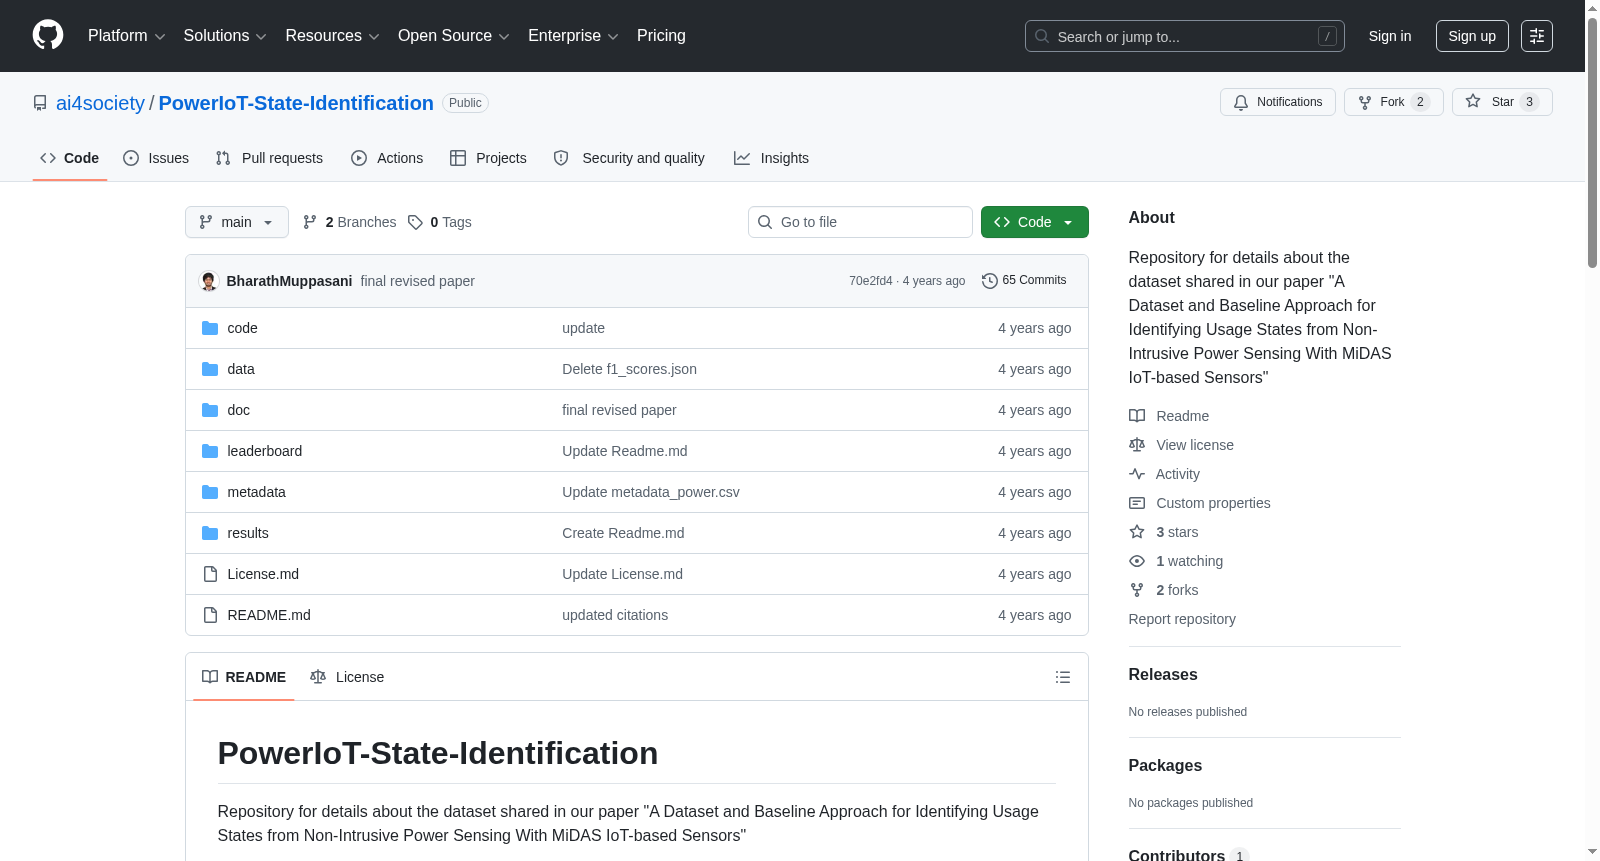Open the Pricing page
This screenshot has width=1600, height=861.
click(x=661, y=36)
